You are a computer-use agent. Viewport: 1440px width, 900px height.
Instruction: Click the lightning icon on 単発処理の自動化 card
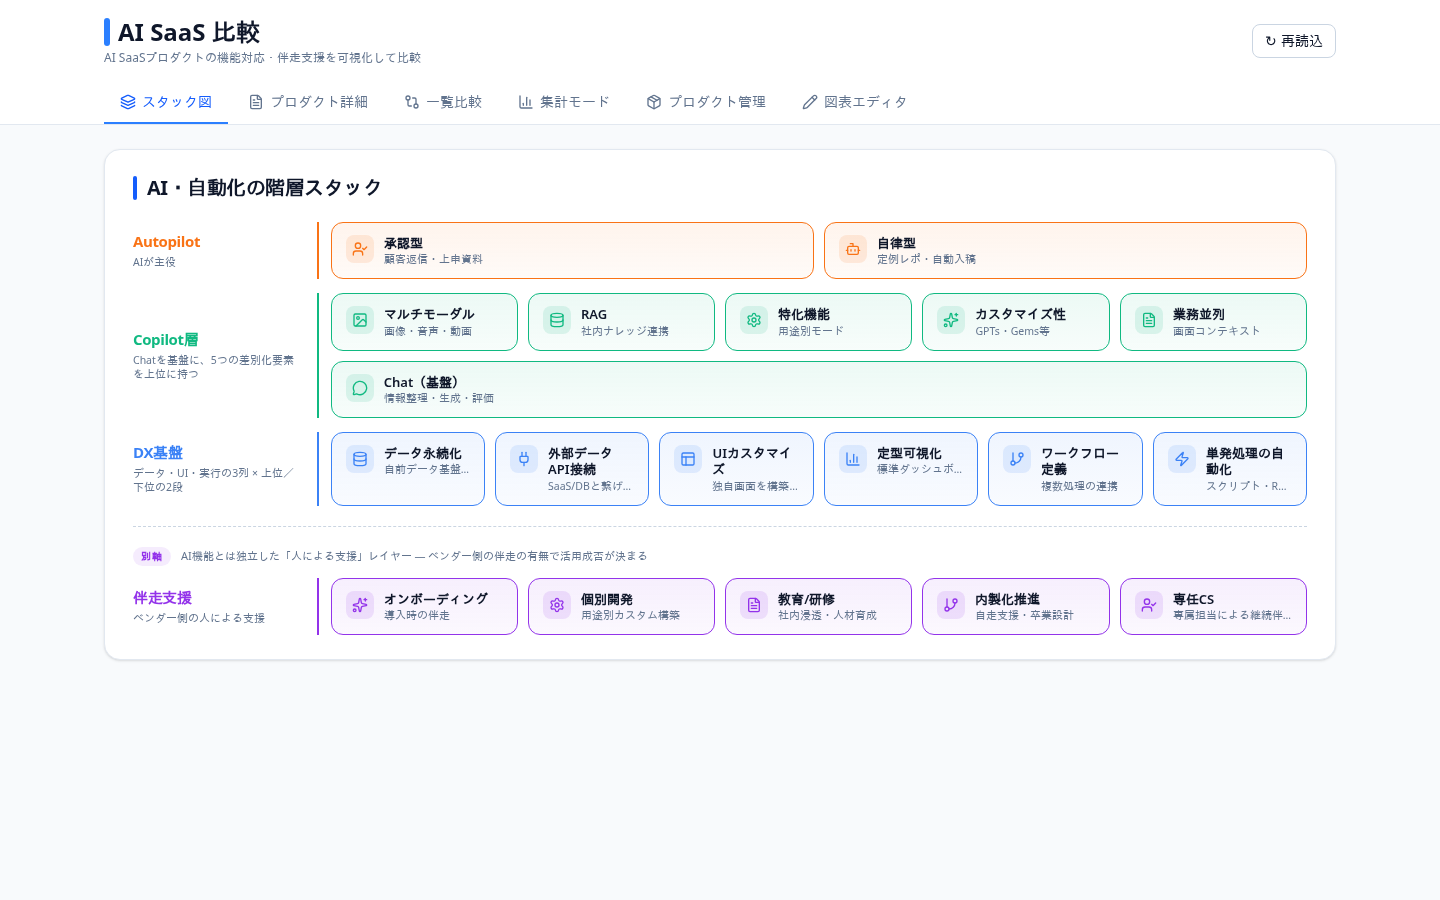(1182, 459)
